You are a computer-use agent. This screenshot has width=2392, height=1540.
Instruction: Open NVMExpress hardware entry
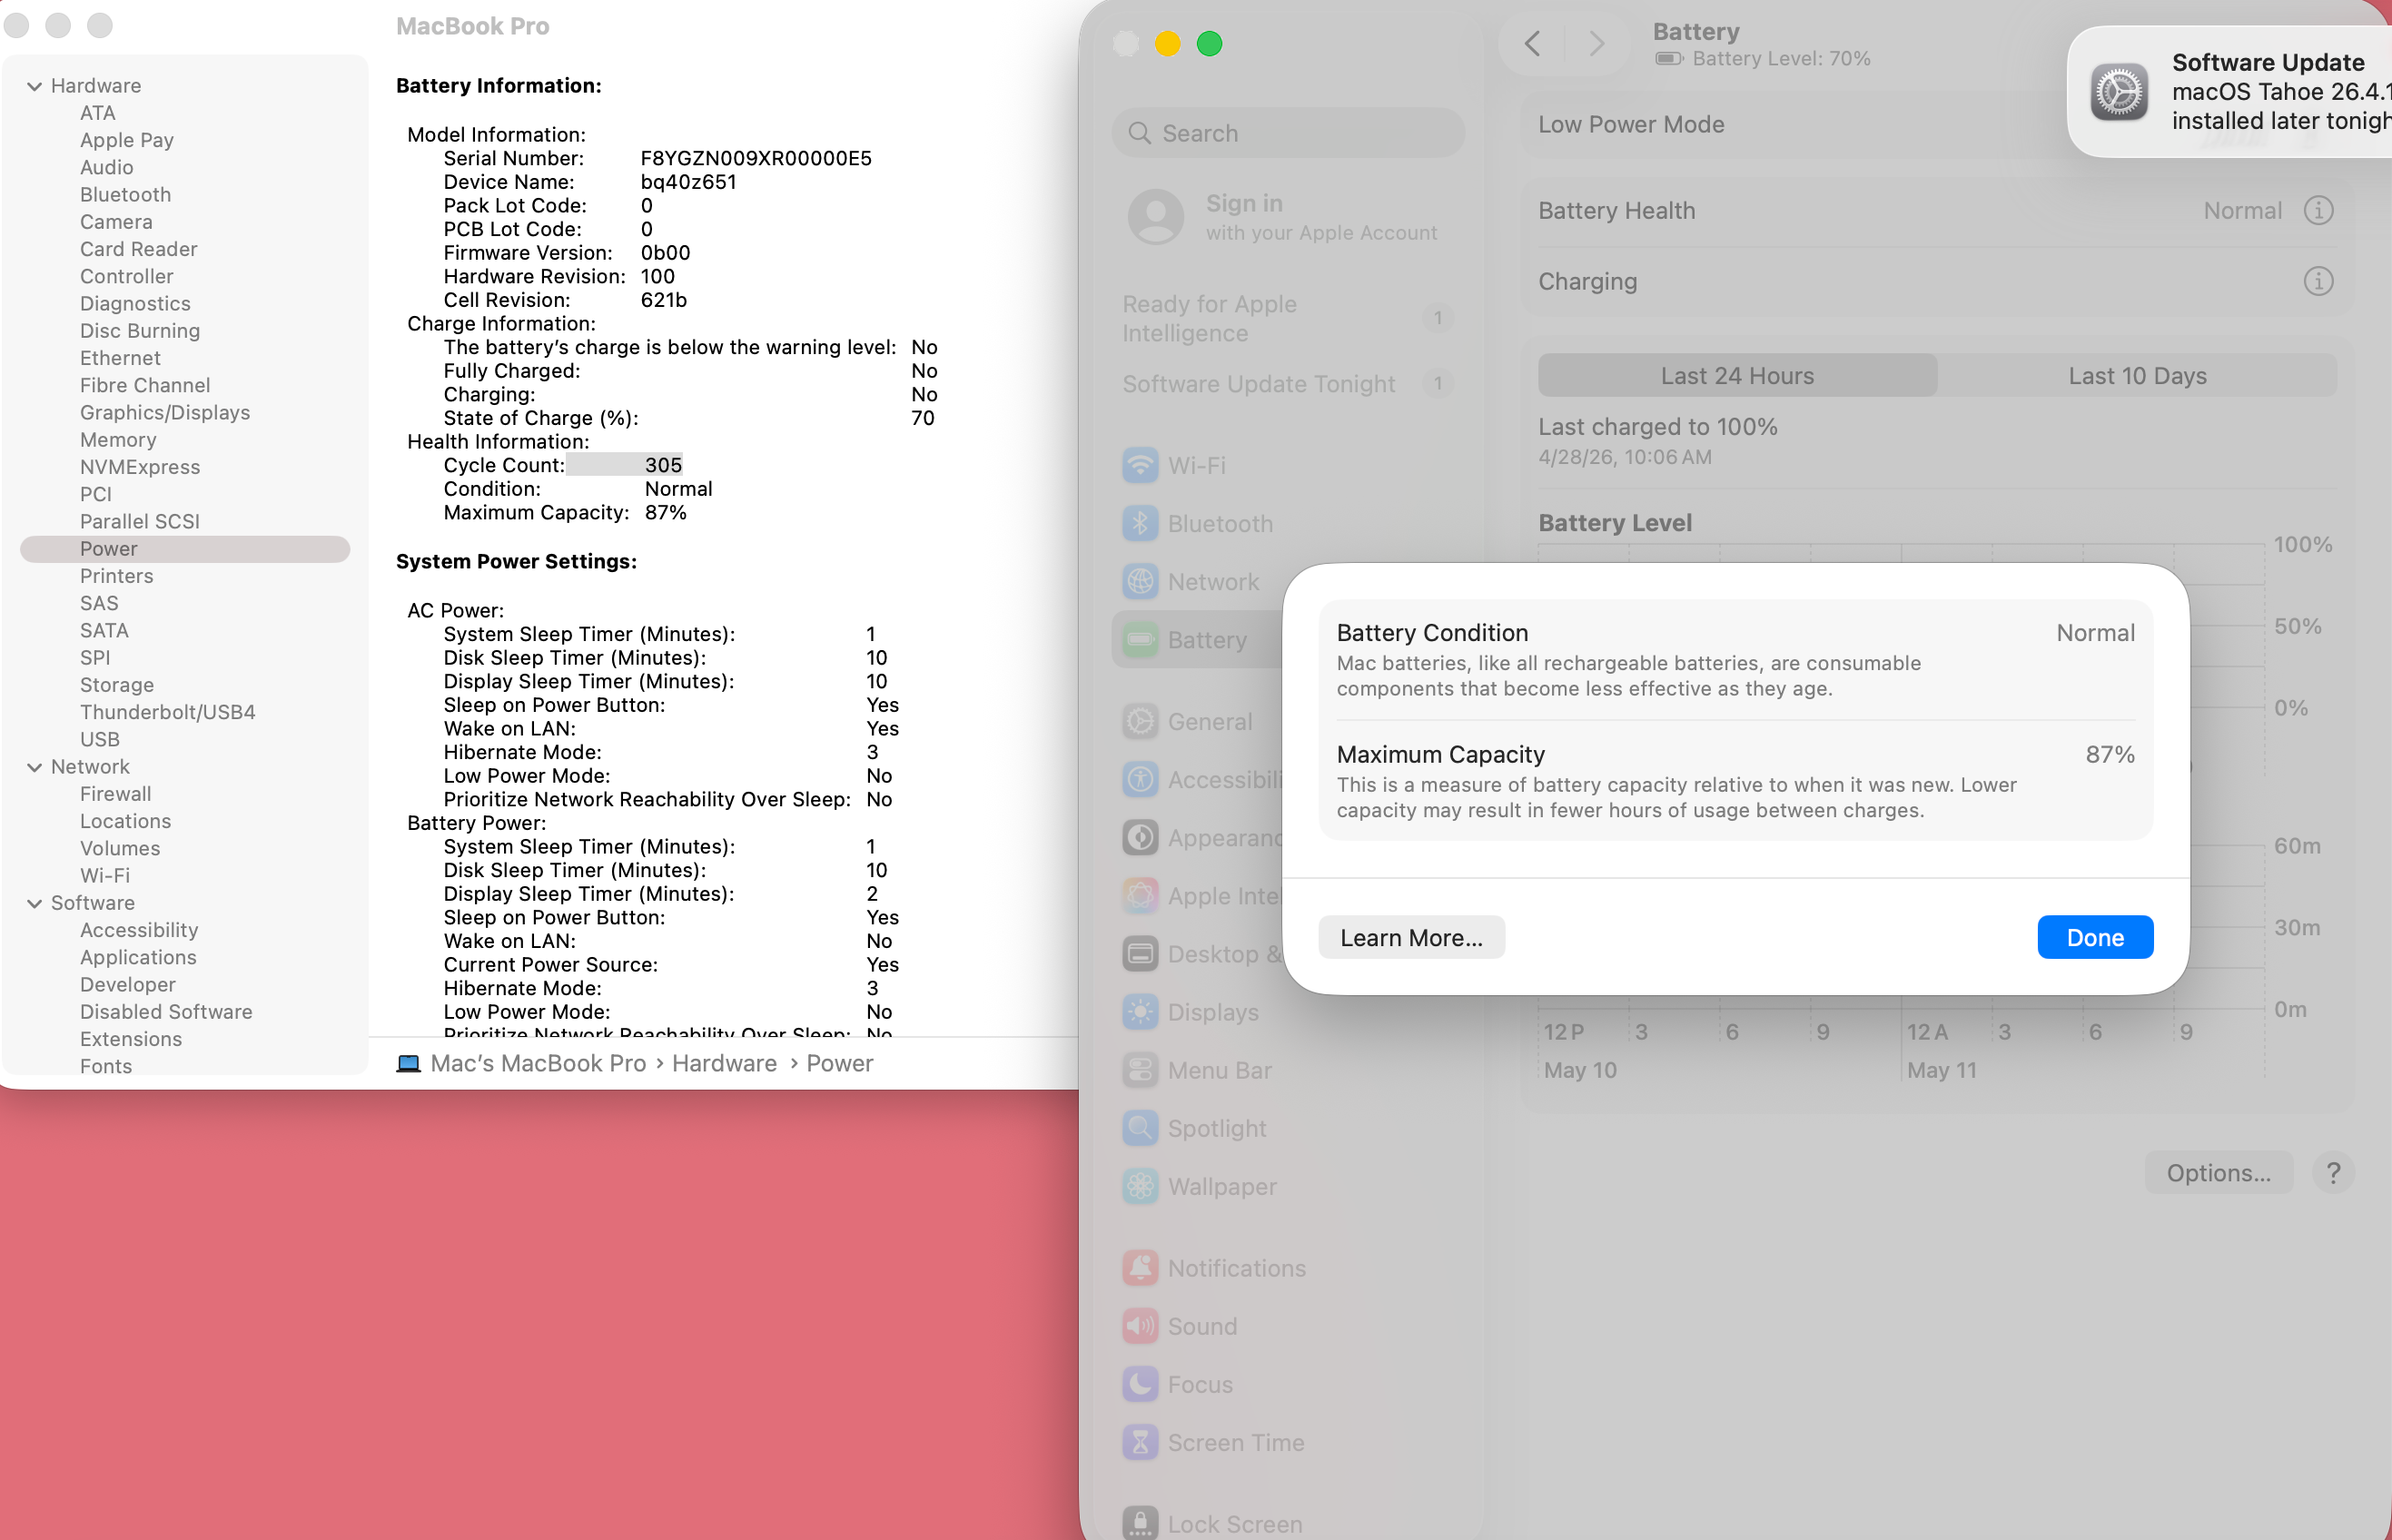[x=140, y=467]
